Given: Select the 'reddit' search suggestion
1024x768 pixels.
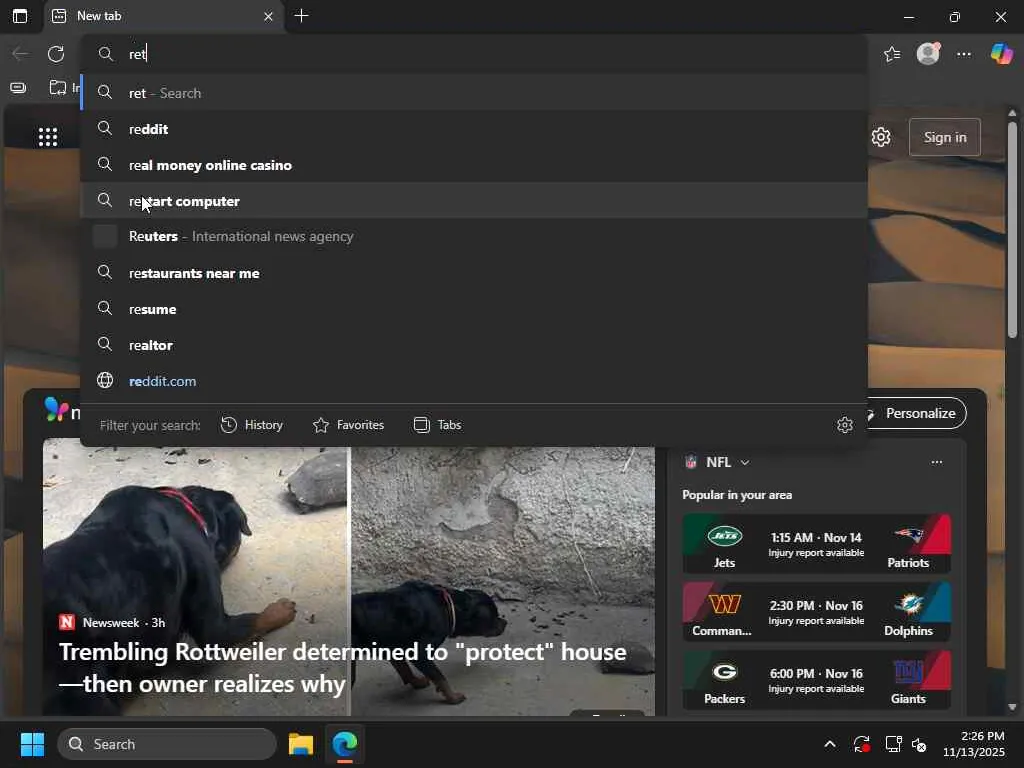Looking at the screenshot, I should 475,129.
